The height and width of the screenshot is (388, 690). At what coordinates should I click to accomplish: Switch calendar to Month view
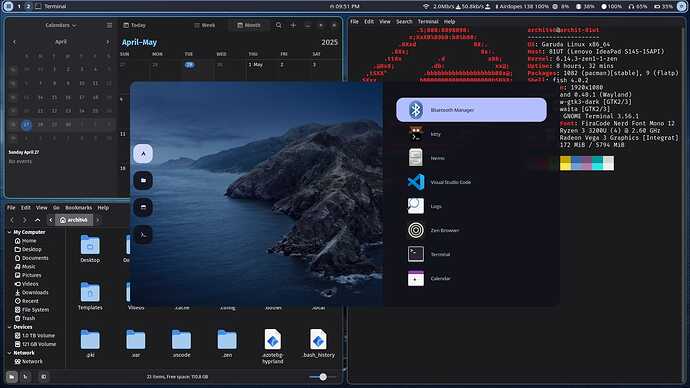(x=249, y=26)
